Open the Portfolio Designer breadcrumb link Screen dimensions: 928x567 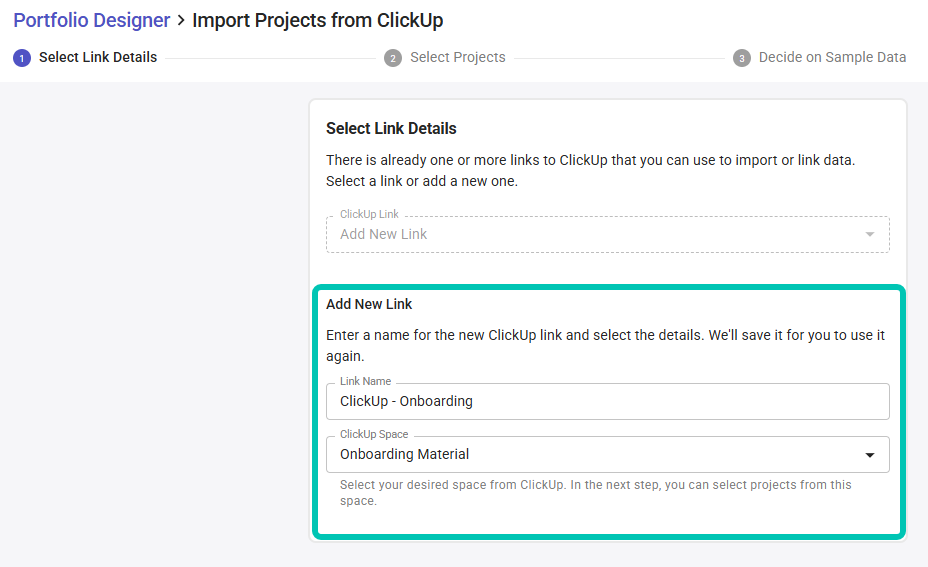(92, 20)
